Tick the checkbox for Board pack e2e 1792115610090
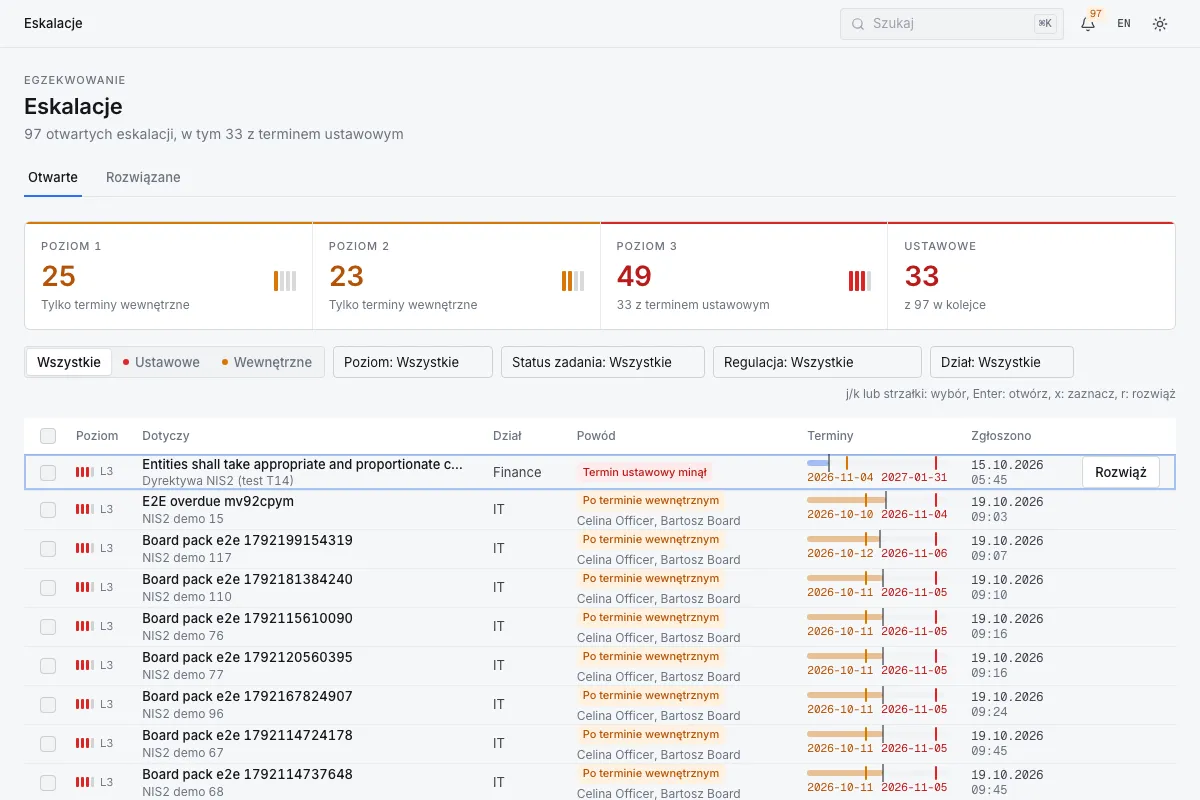Image resolution: width=1200 pixels, height=800 pixels. coord(48,627)
